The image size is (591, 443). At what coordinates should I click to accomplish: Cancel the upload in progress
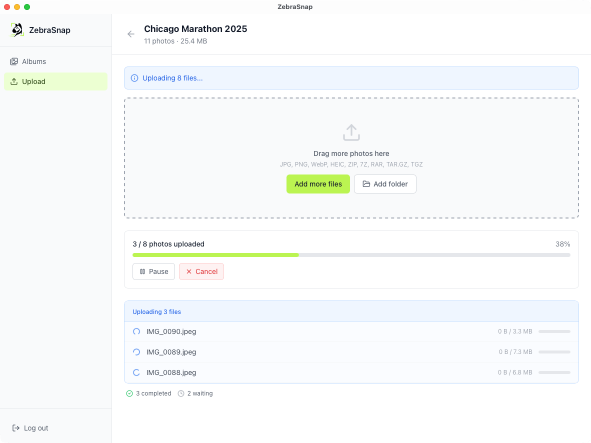tap(201, 271)
